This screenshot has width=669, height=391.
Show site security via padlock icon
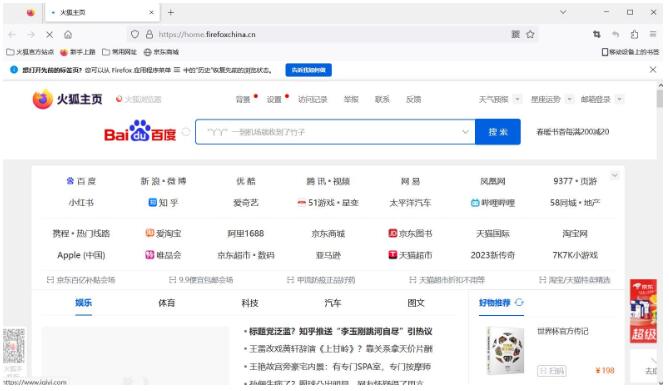pyautogui.click(x=149, y=34)
